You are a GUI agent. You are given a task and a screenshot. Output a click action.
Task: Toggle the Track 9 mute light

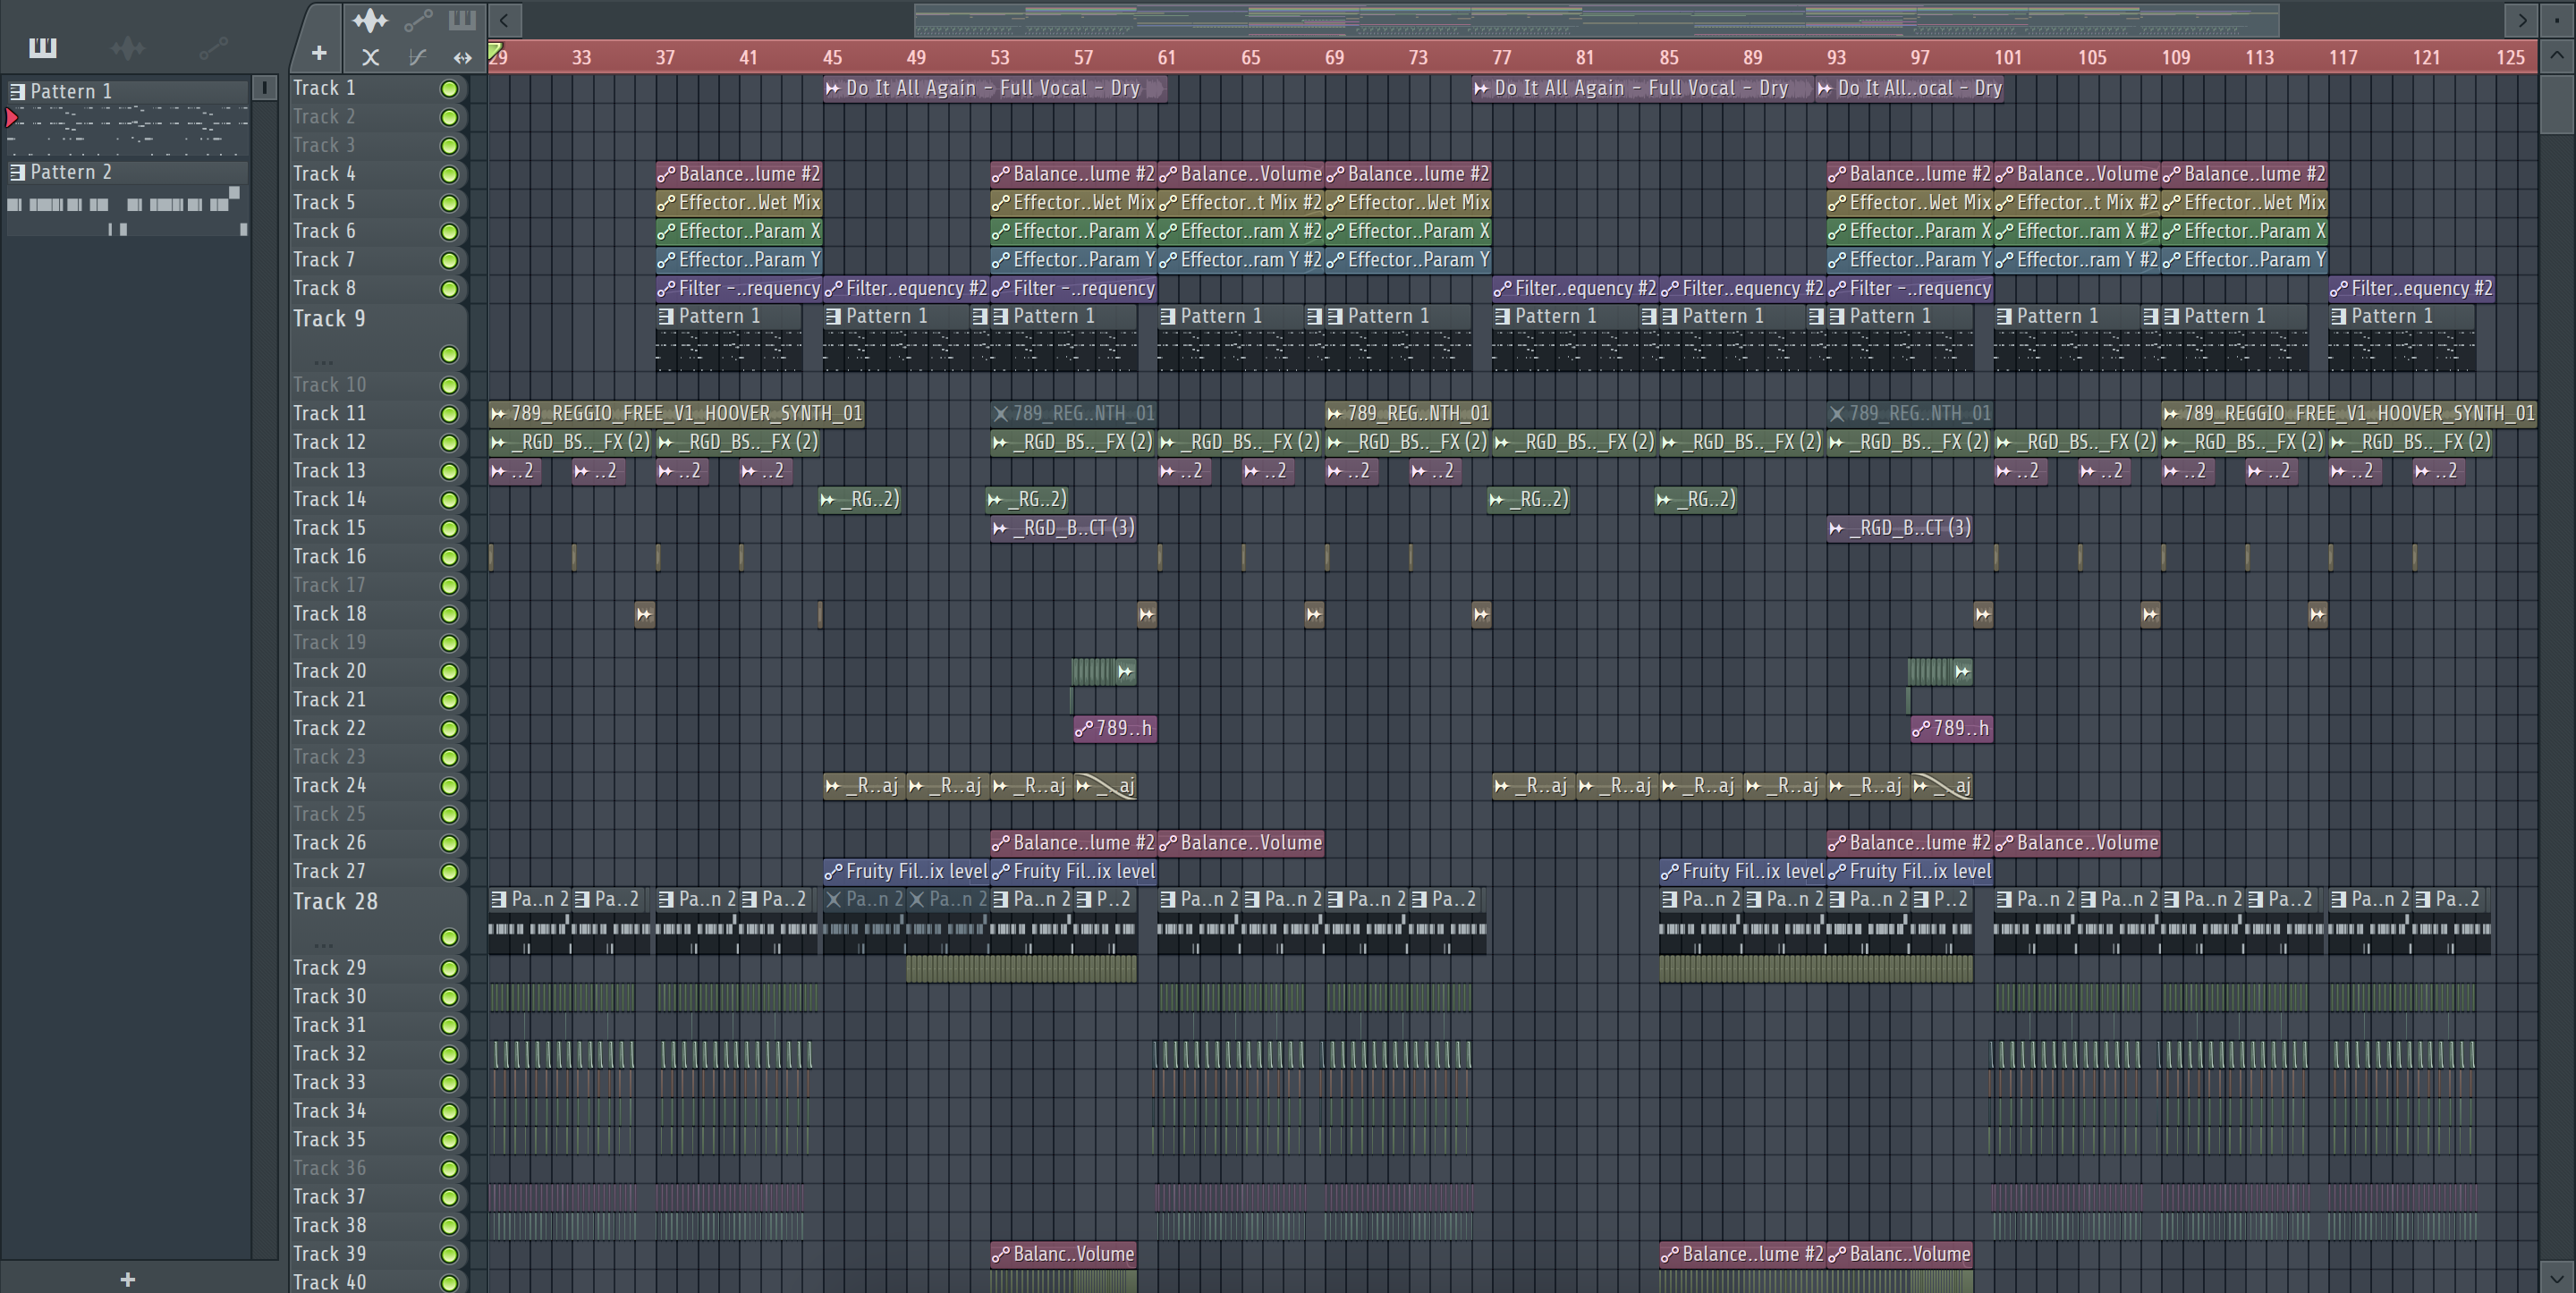pos(449,355)
